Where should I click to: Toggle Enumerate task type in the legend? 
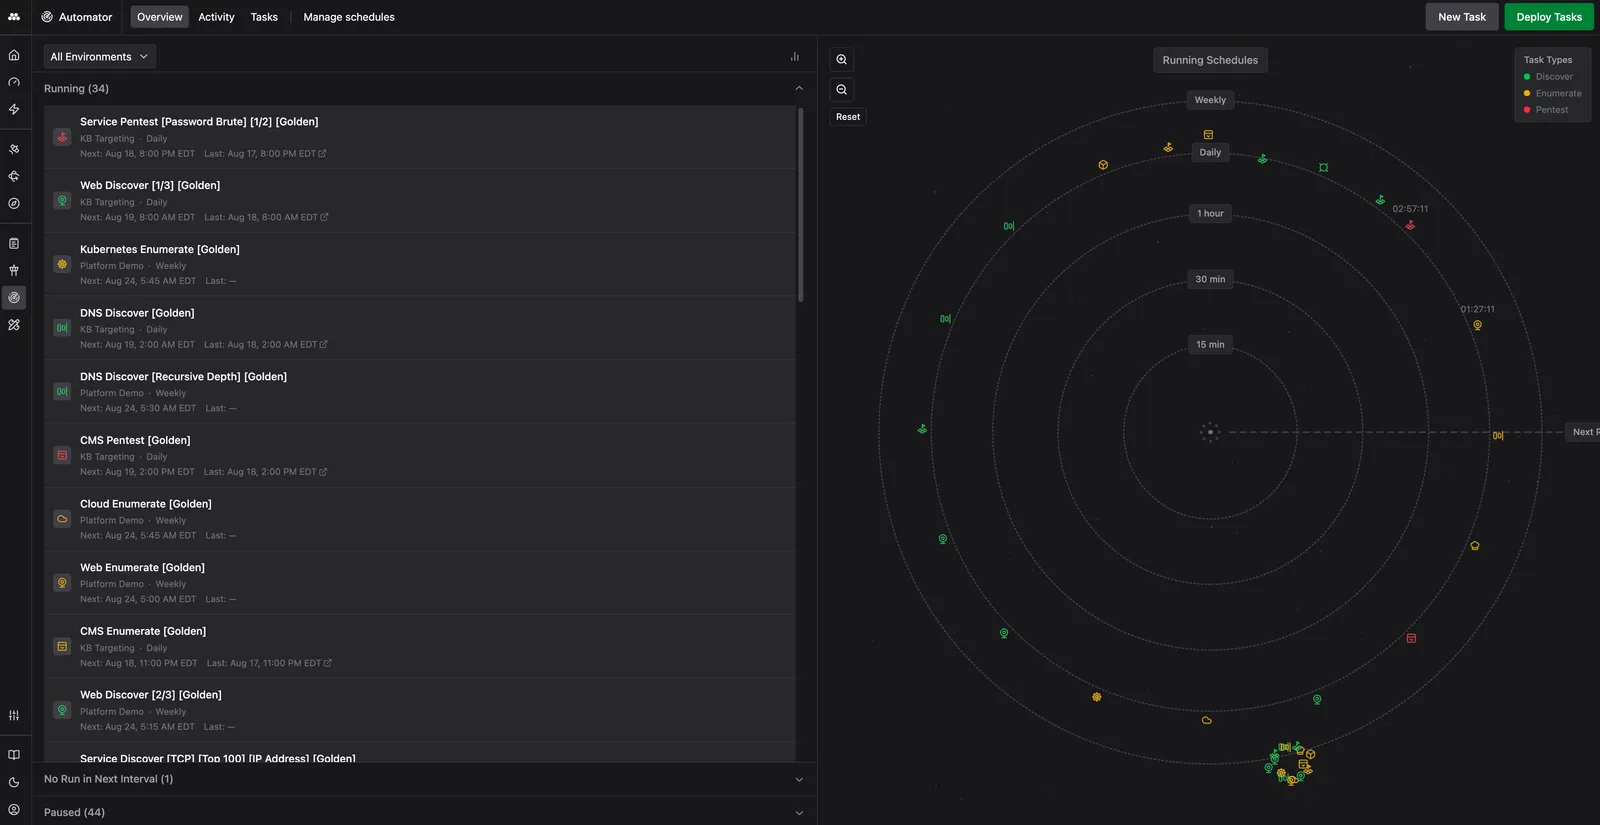pos(1552,93)
